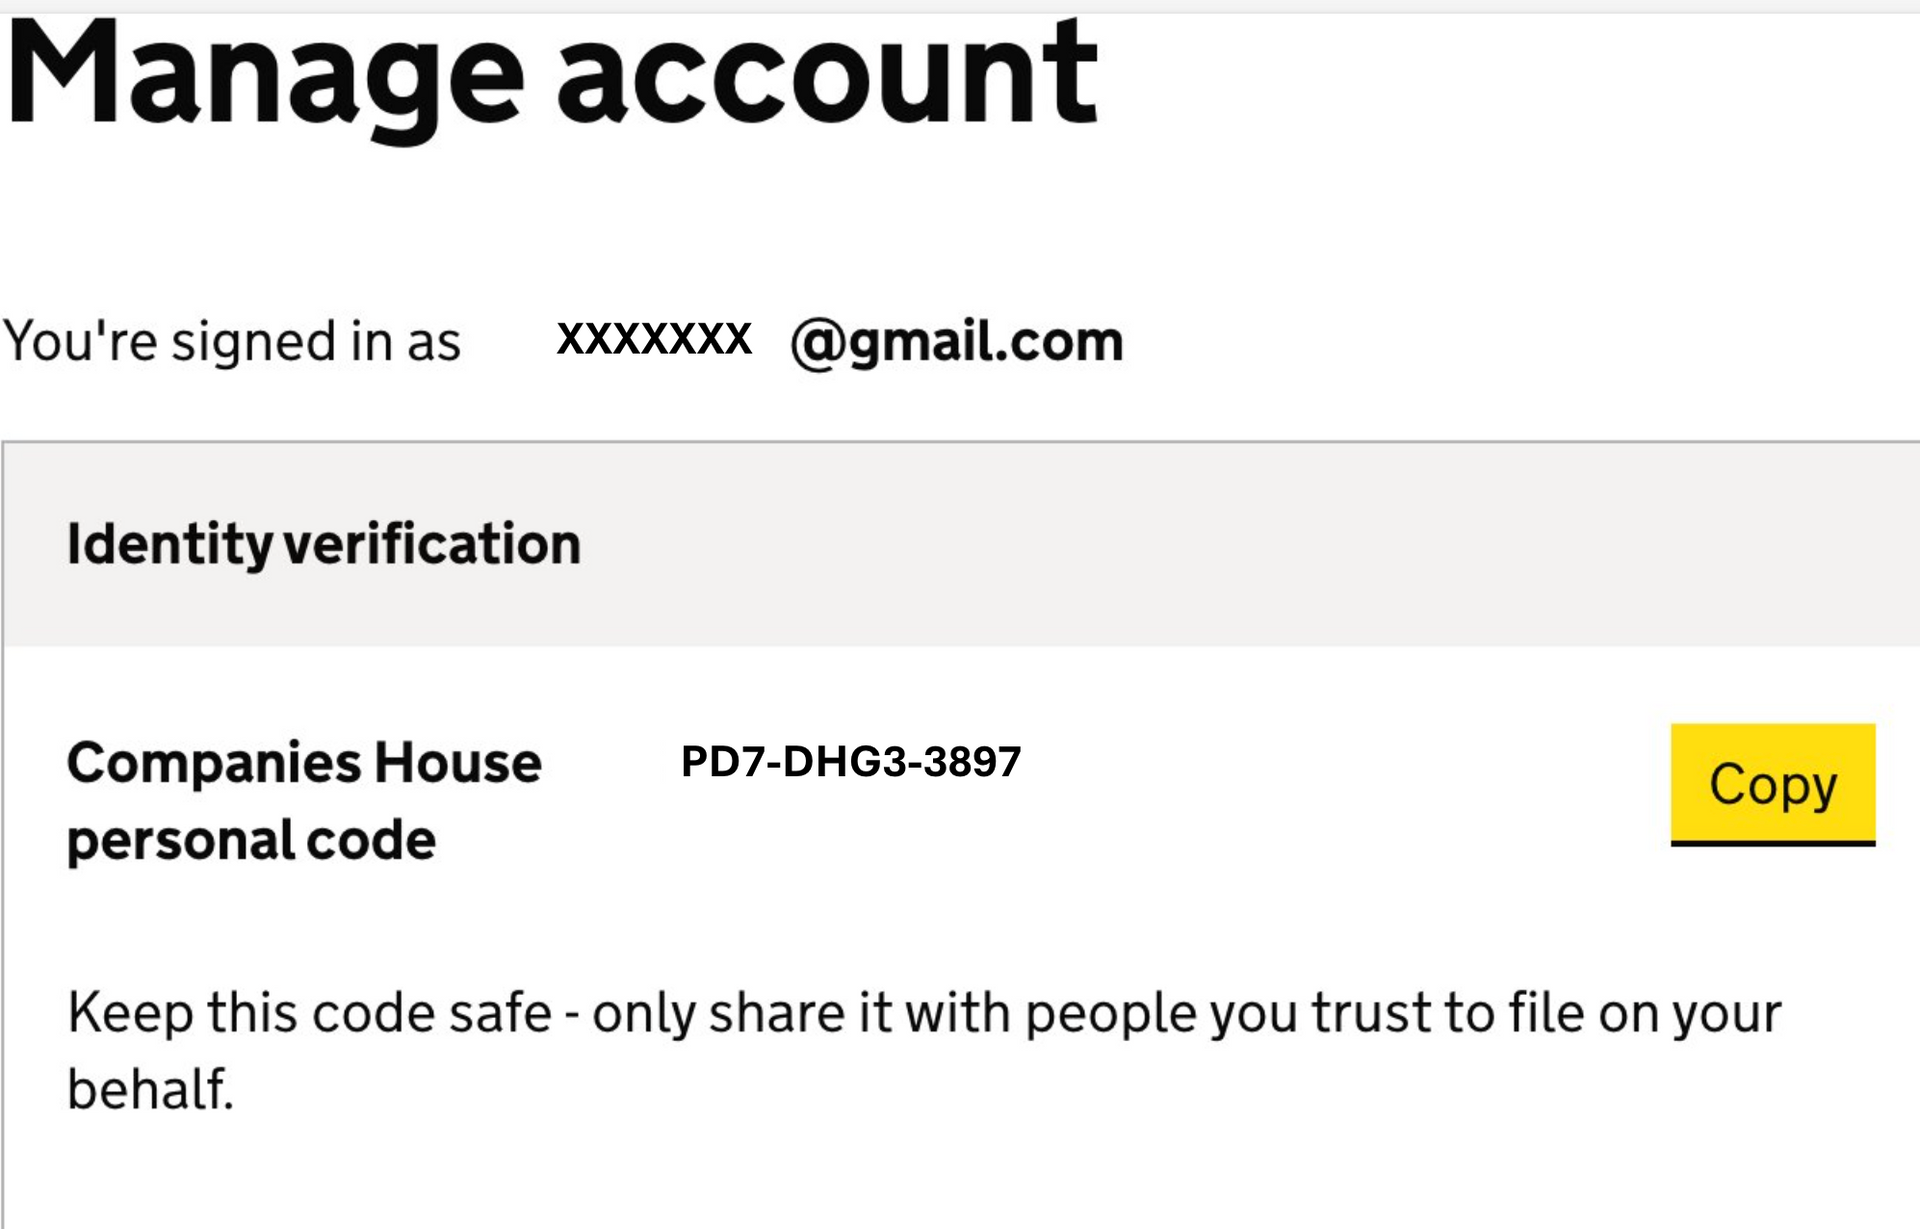1920x1229 pixels.
Task: Click the "You're signed in as" text
Action: coord(232,342)
